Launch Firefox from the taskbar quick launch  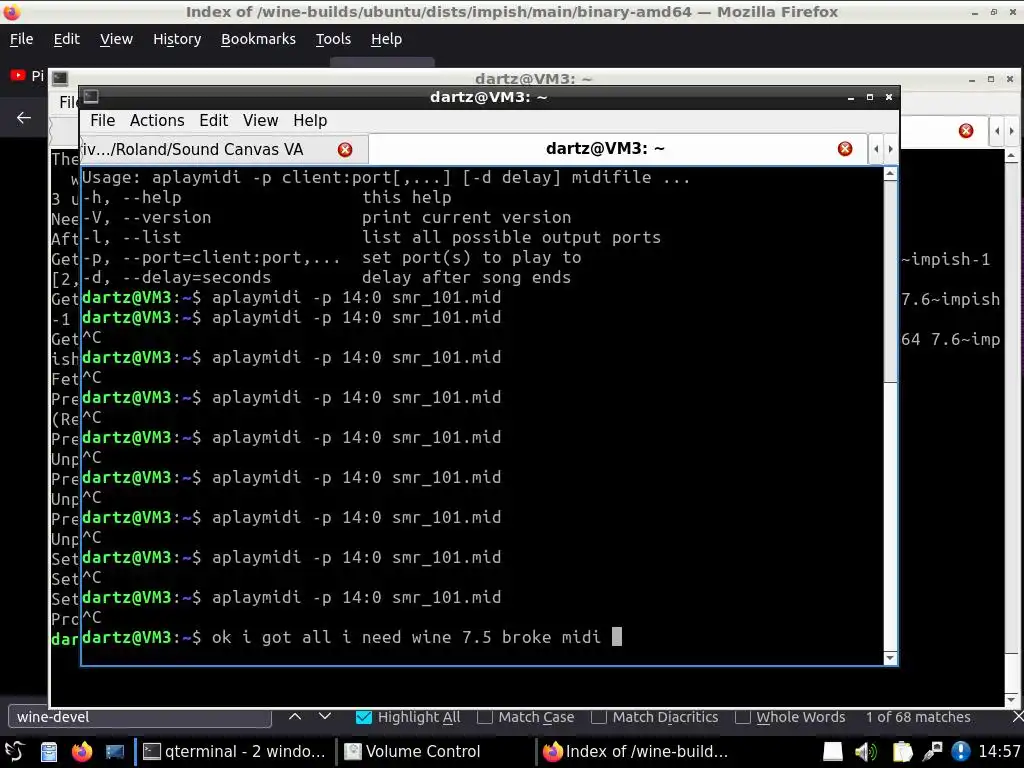click(82, 752)
